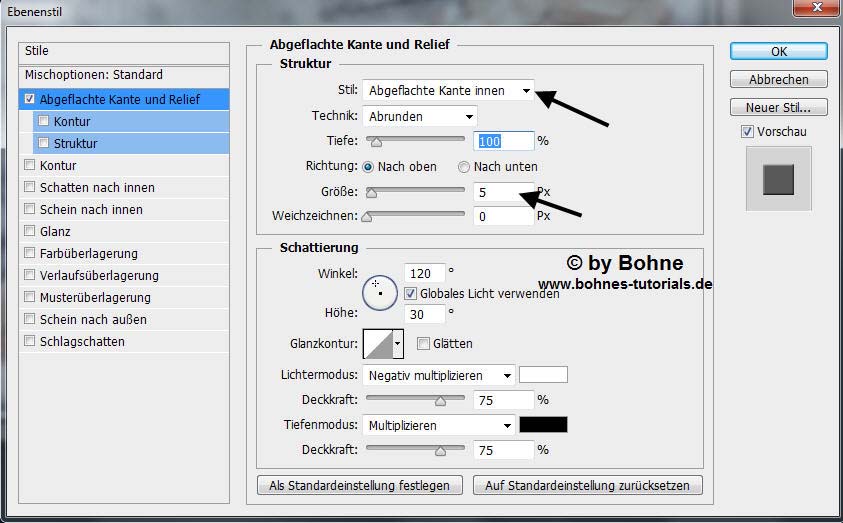Select Mischoptionen: Standard in styles list

[94, 75]
